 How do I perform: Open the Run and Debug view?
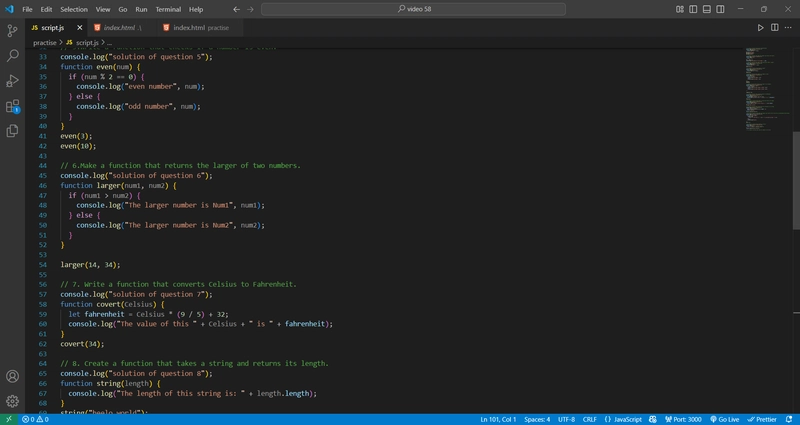pyautogui.click(x=12, y=81)
